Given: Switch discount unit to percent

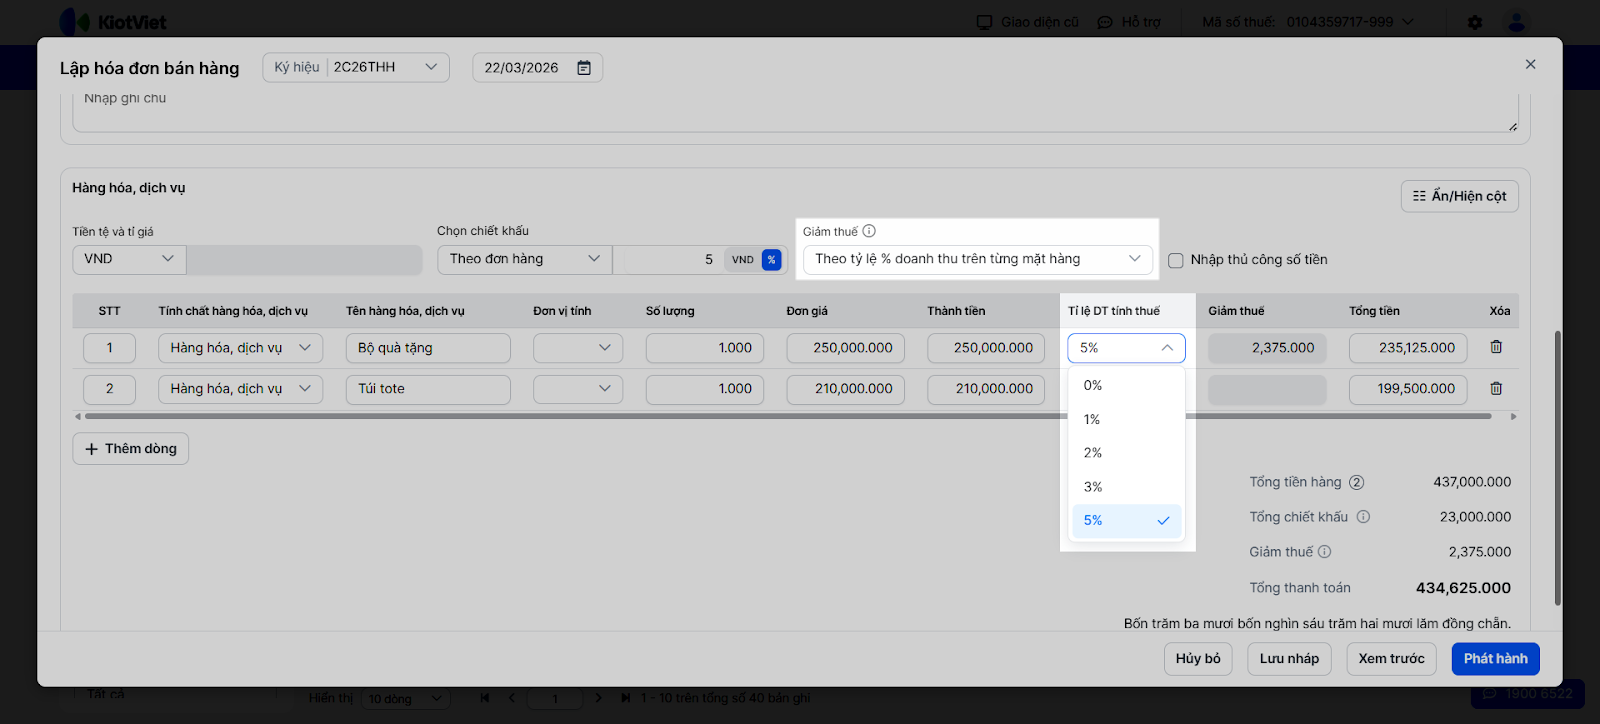Looking at the screenshot, I should pos(771,260).
